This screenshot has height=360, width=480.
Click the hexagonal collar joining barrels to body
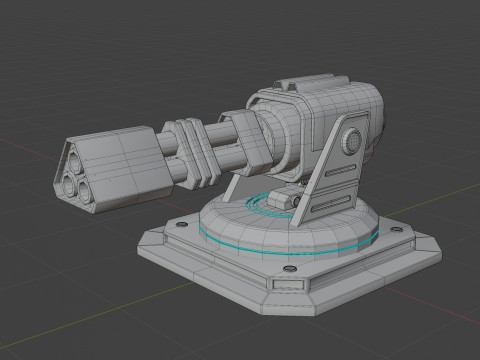(246, 142)
